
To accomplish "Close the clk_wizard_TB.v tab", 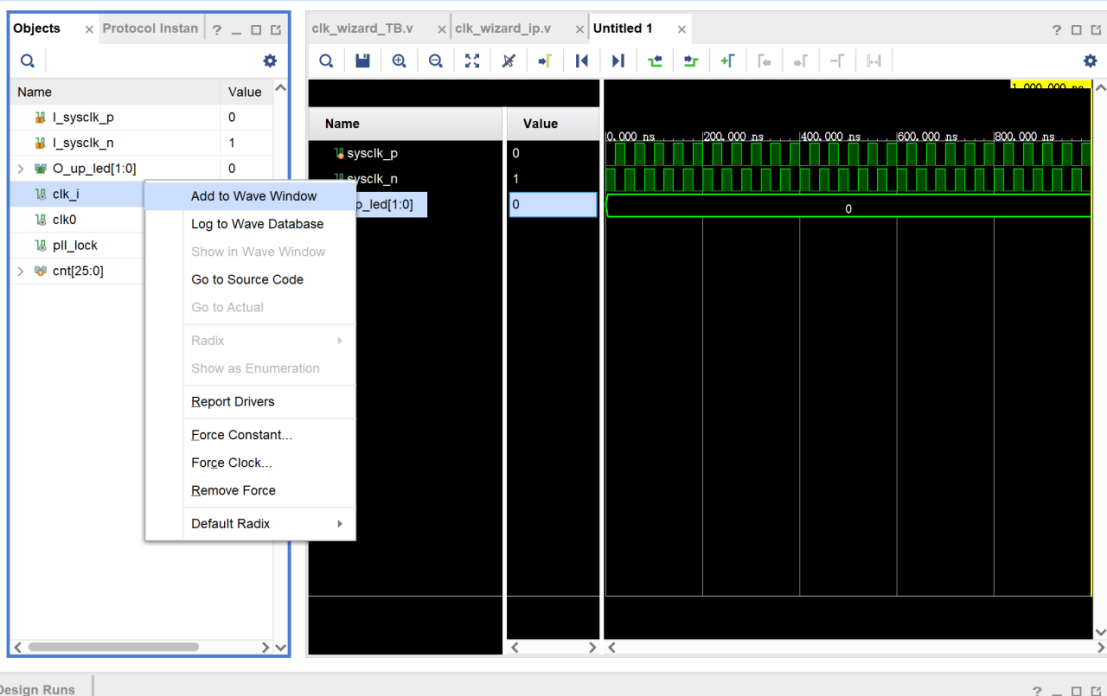I will coord(441,30).
